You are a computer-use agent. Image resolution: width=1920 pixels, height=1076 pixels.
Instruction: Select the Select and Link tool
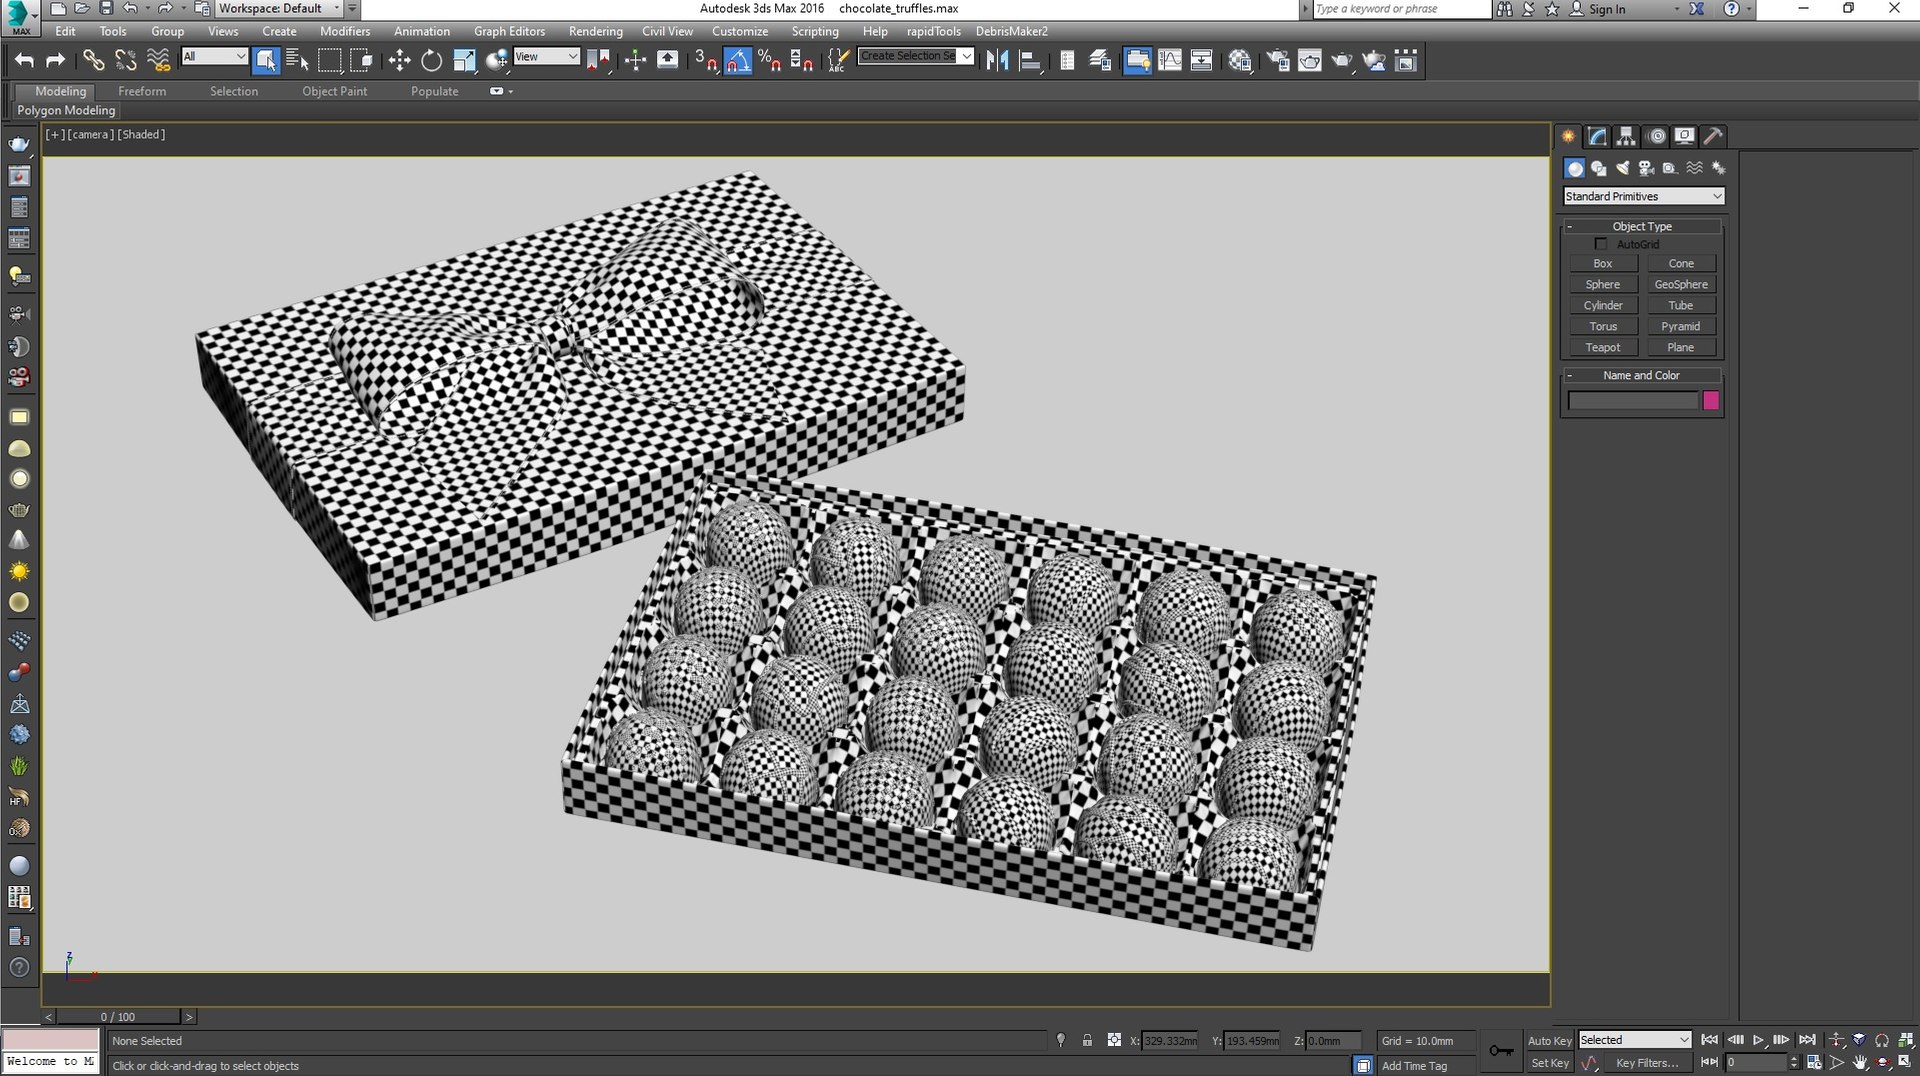[93, 61]
